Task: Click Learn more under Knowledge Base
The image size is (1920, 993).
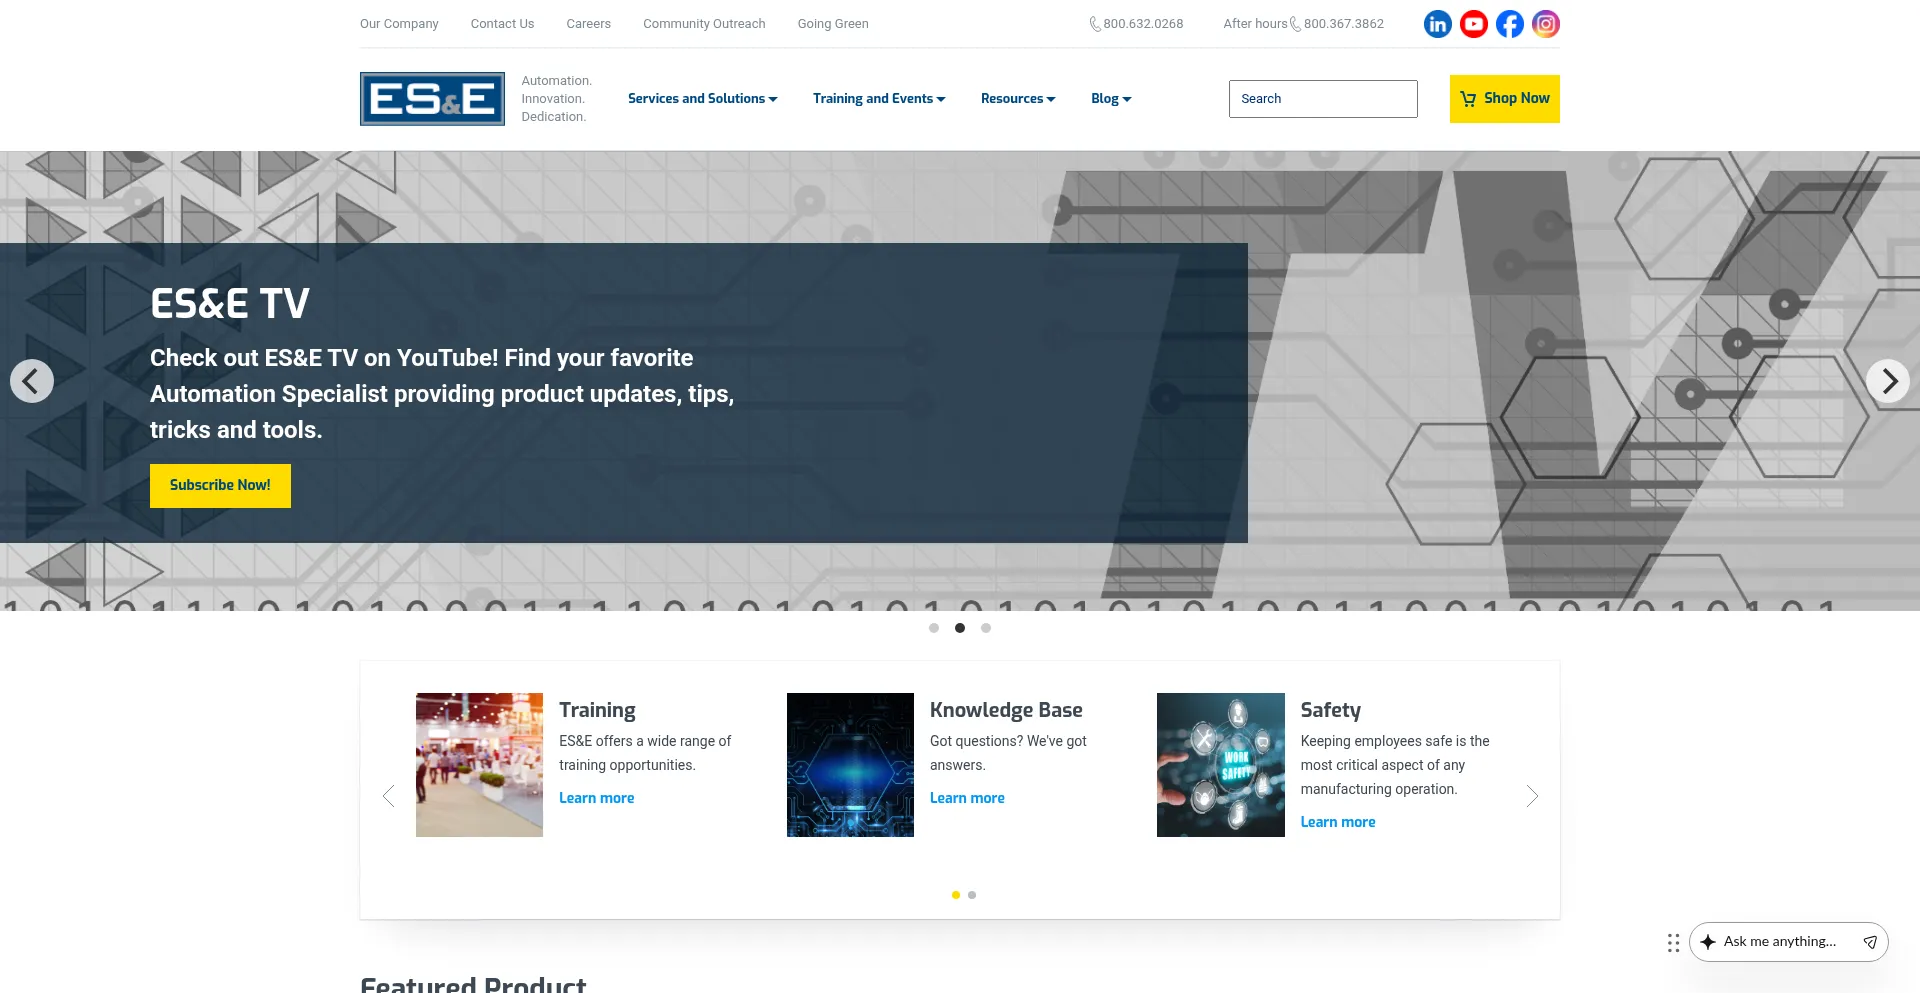Action: click(967, 797)
